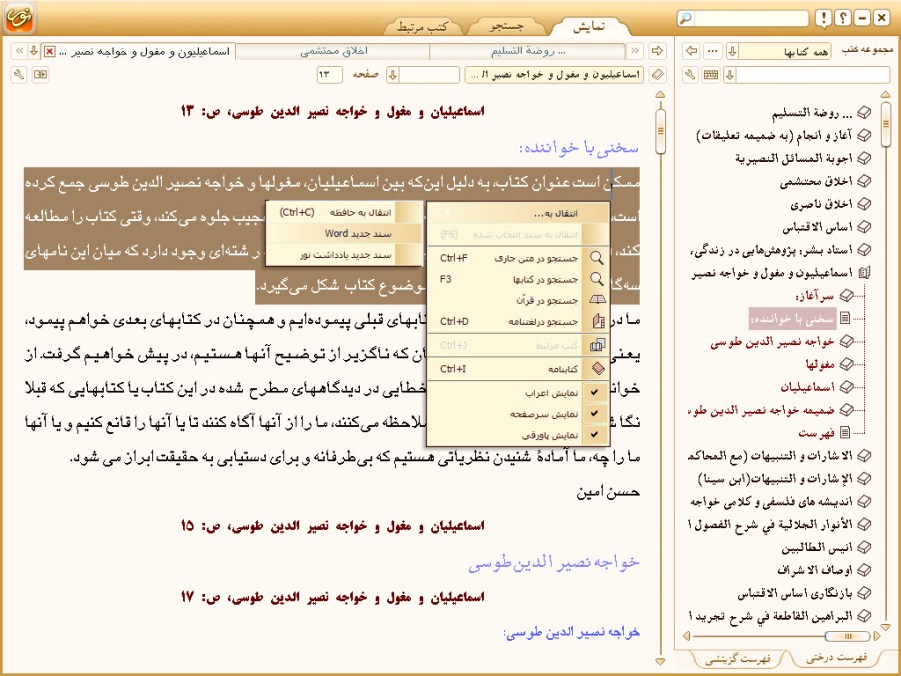The width and height of the screenshot is (901, 676).
Task: Open the filter box dropdown arrow in the book list panel
Action: click(x=730, y=75)
